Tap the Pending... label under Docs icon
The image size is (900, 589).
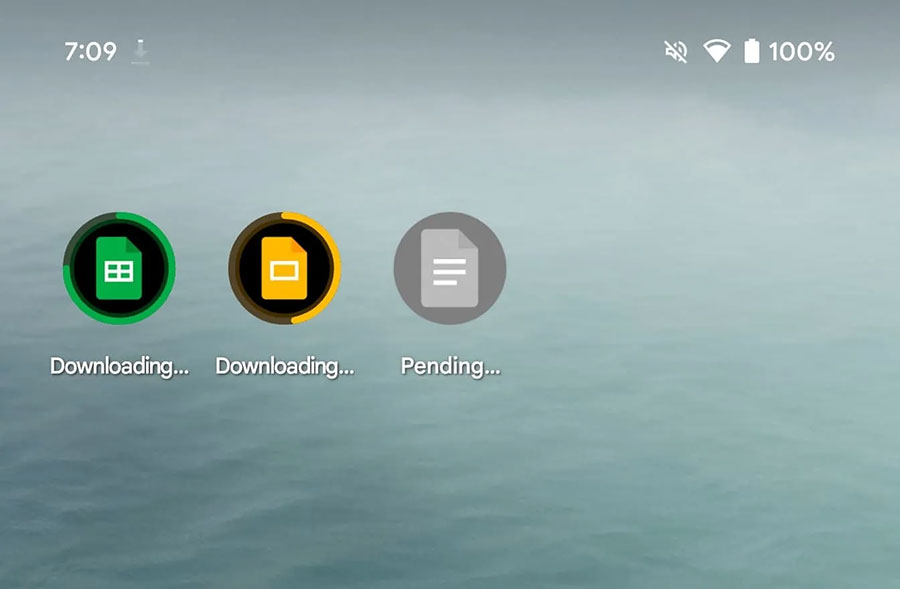point(451,366)
